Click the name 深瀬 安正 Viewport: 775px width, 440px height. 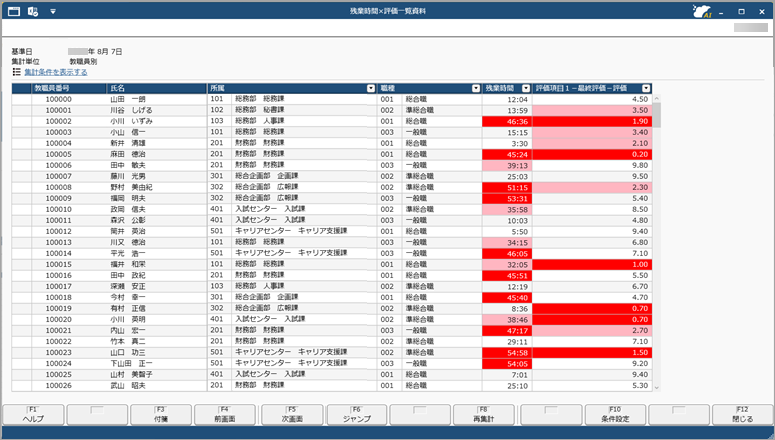(128, 286)
